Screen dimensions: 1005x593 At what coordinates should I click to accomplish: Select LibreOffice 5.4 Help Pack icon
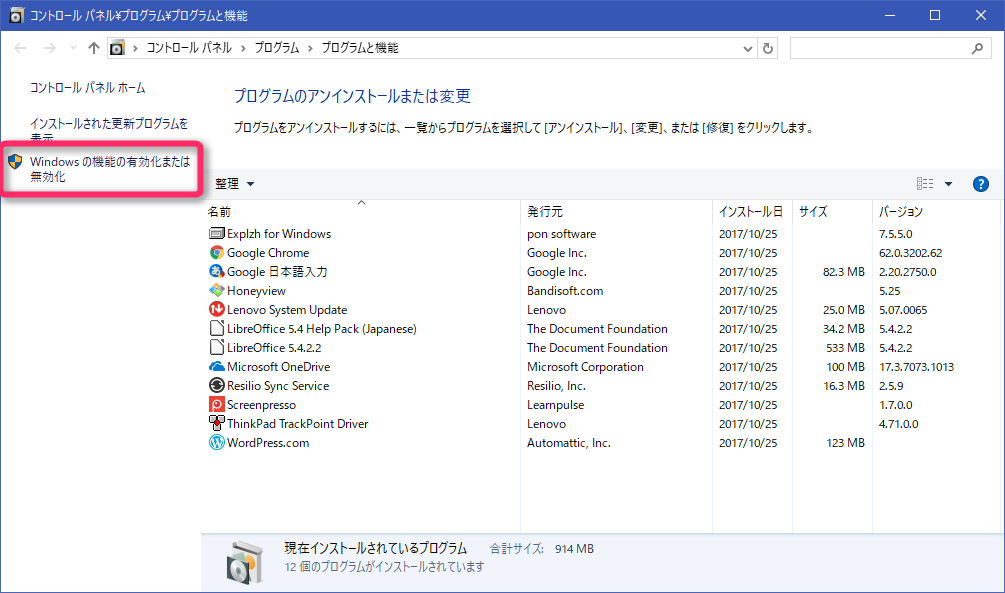point(217,328)
